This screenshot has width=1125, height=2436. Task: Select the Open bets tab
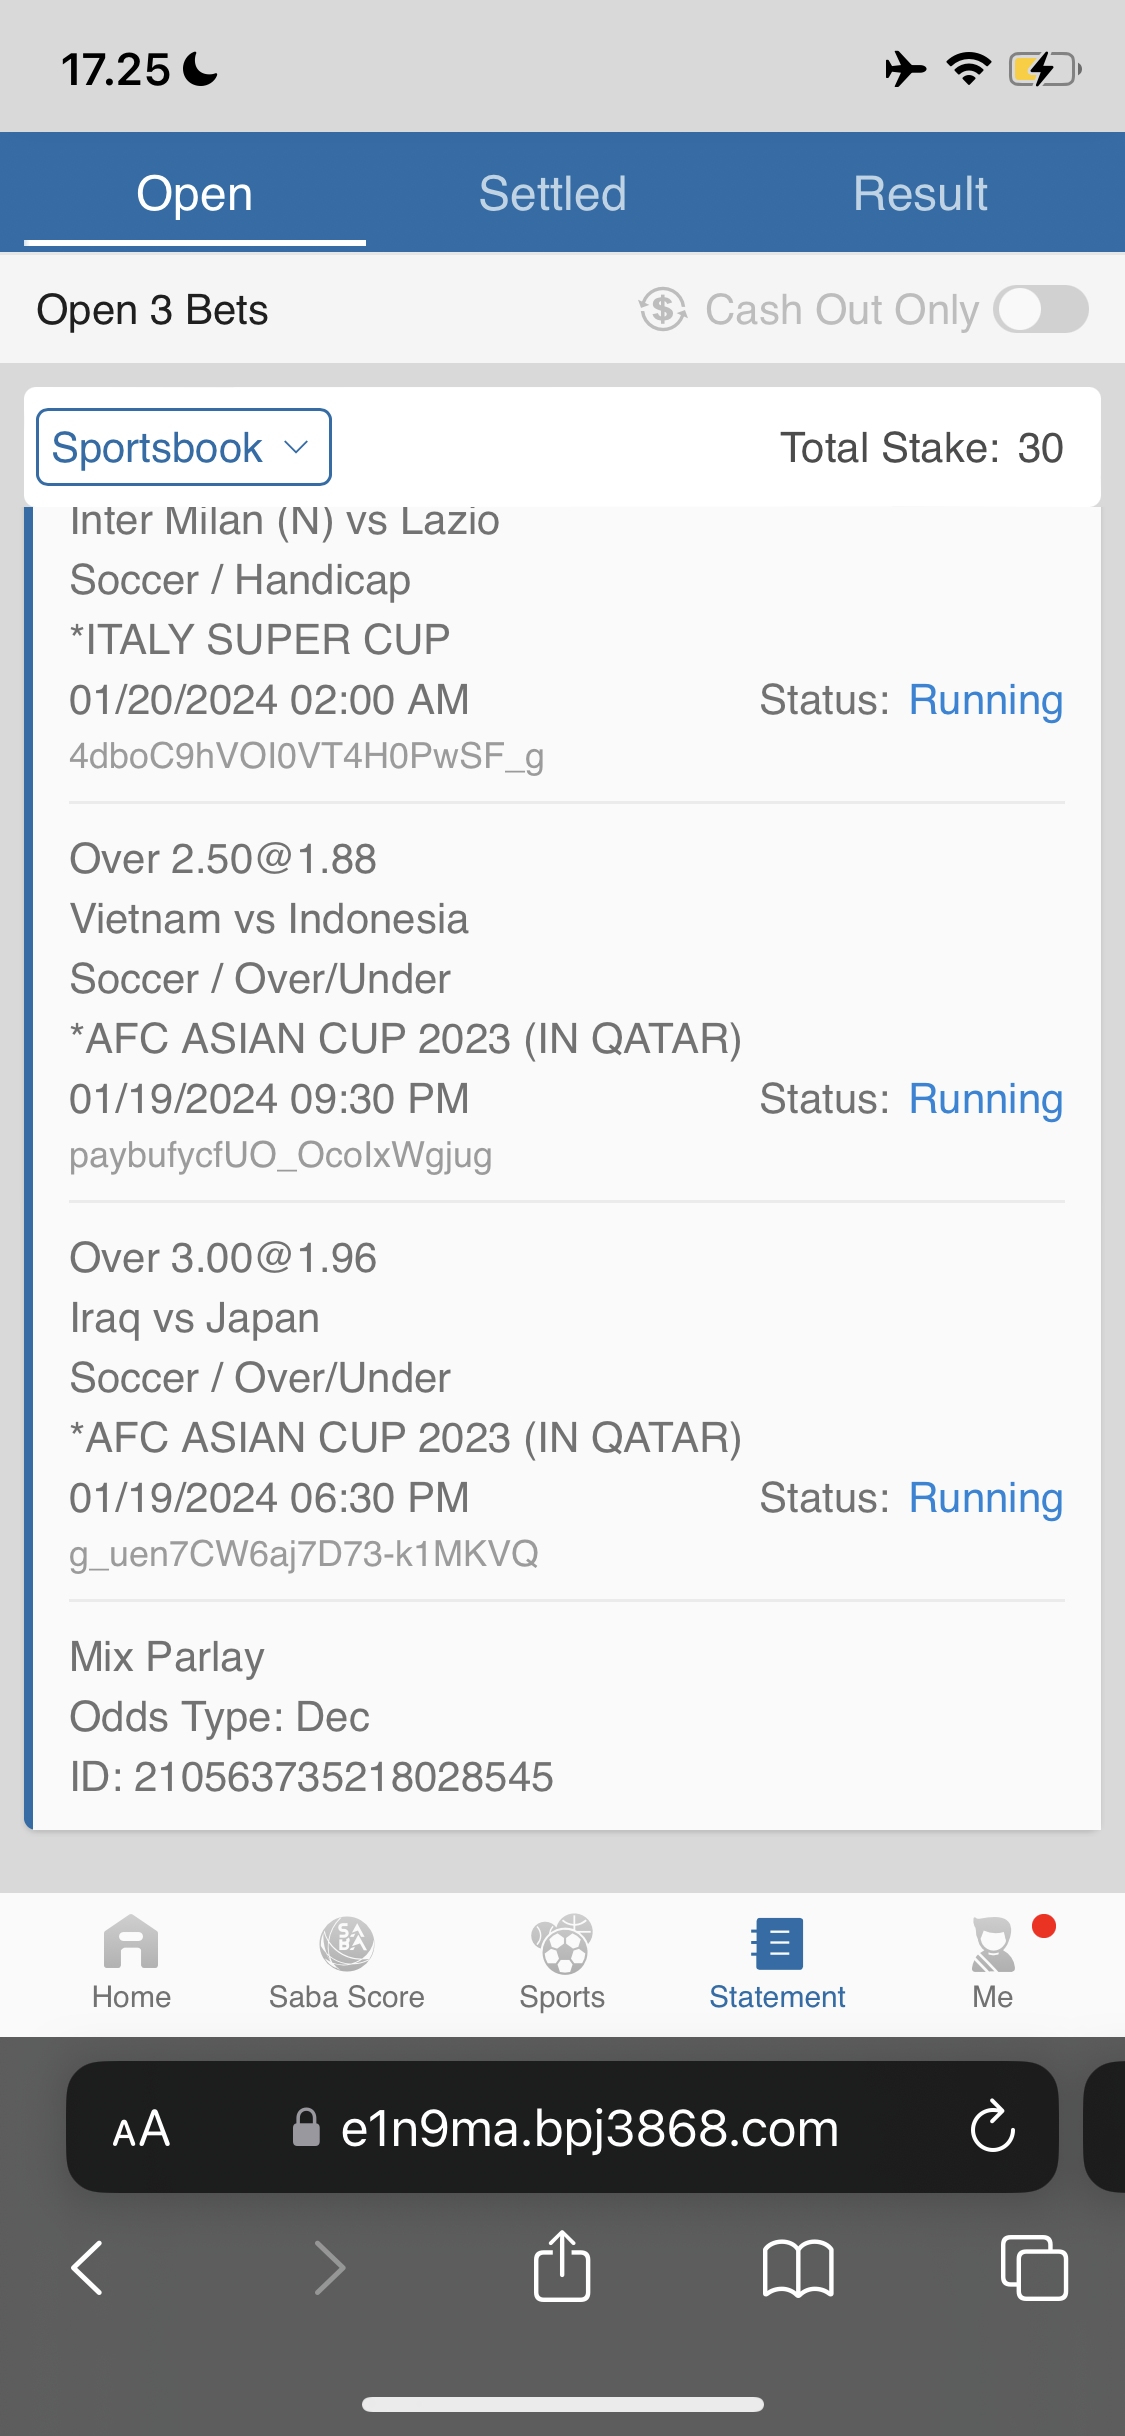[x=194, y=193]
